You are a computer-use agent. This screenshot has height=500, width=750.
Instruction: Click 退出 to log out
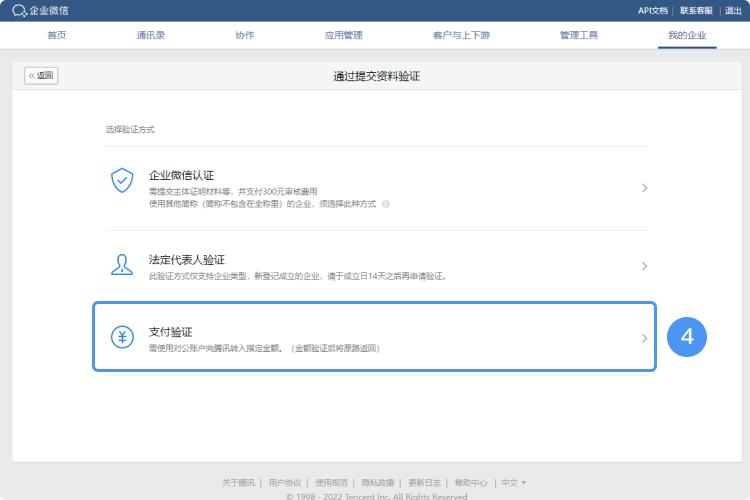click(x=733, y=10)
